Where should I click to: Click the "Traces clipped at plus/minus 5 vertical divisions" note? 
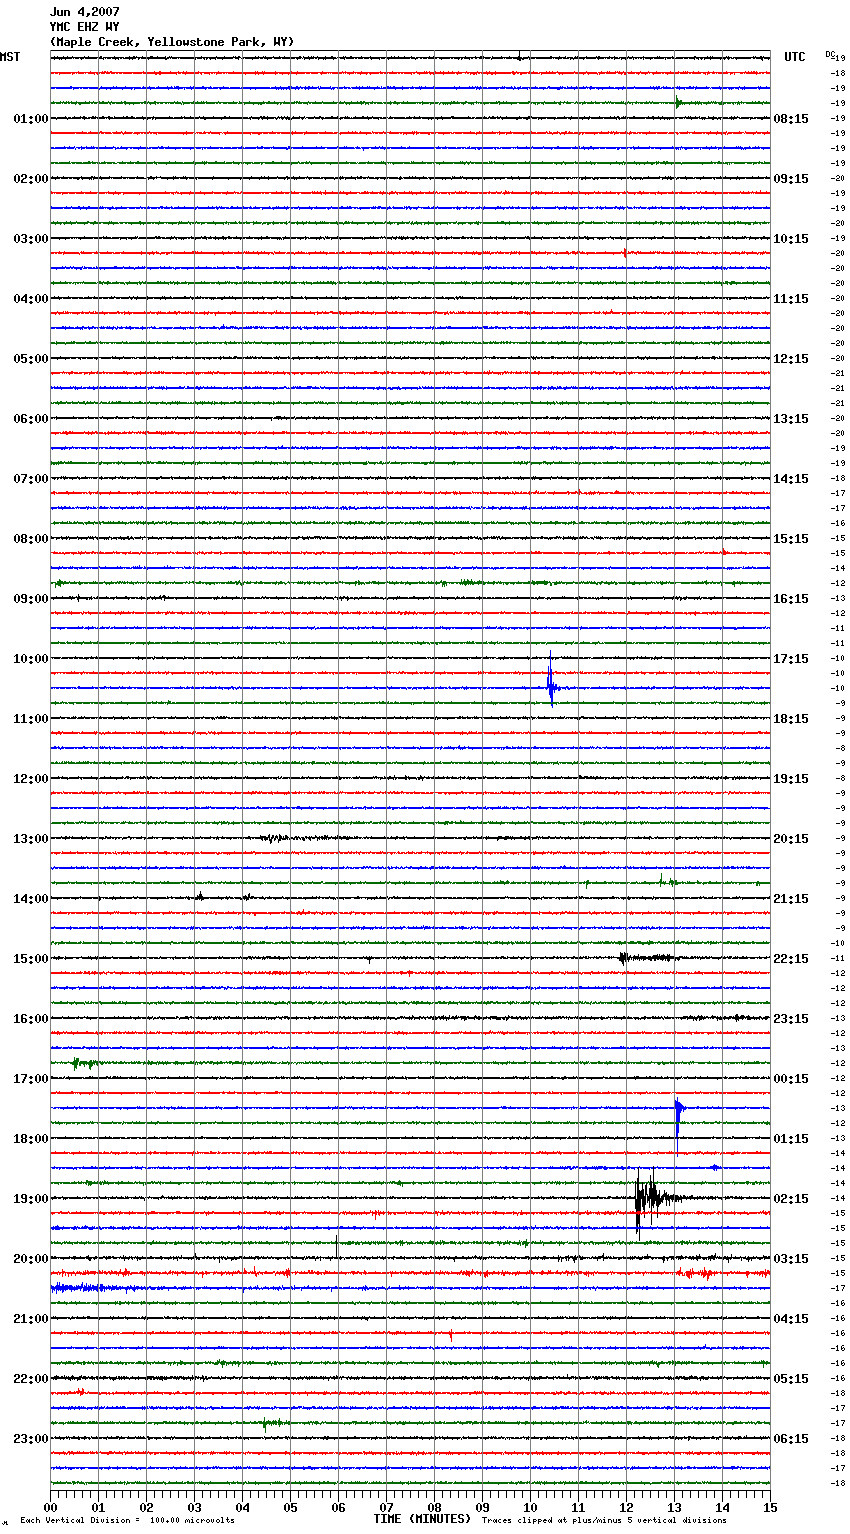point(604,1521)
